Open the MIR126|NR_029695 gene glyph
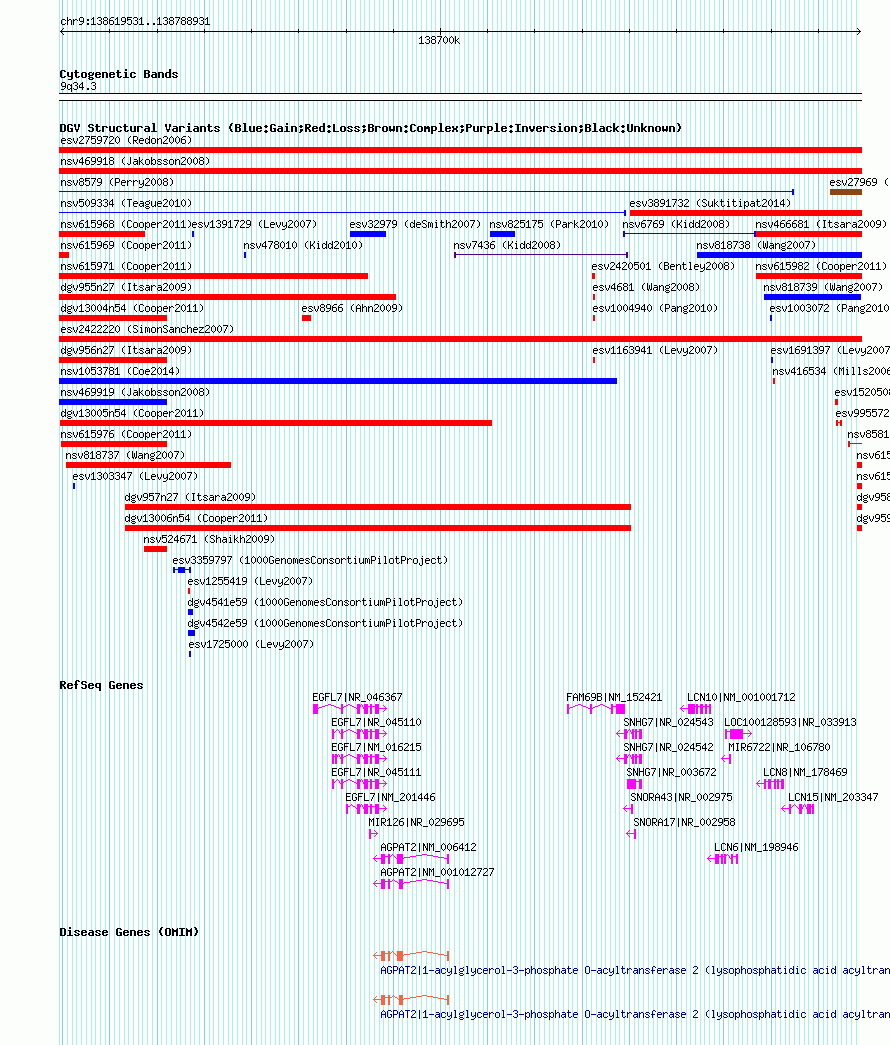The height and width of the screenshot is (1045, 890). (373, 834)
